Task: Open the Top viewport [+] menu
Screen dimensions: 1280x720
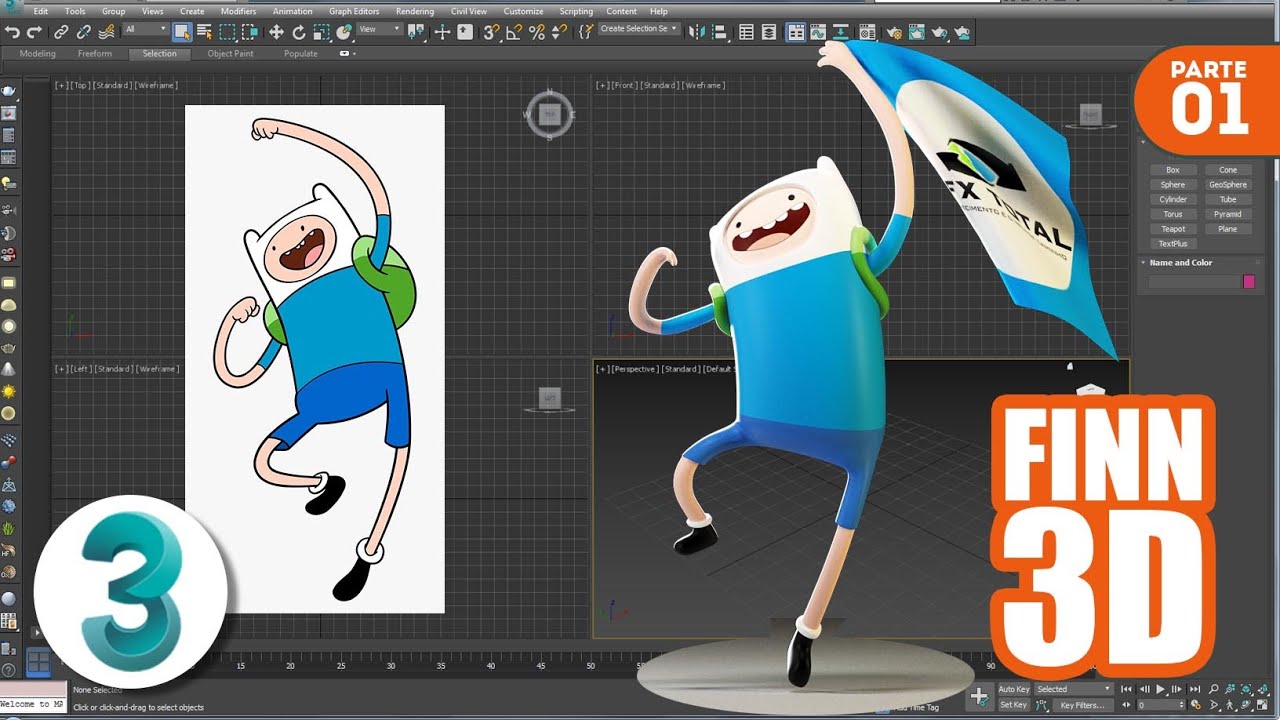Action: (61, 85)
